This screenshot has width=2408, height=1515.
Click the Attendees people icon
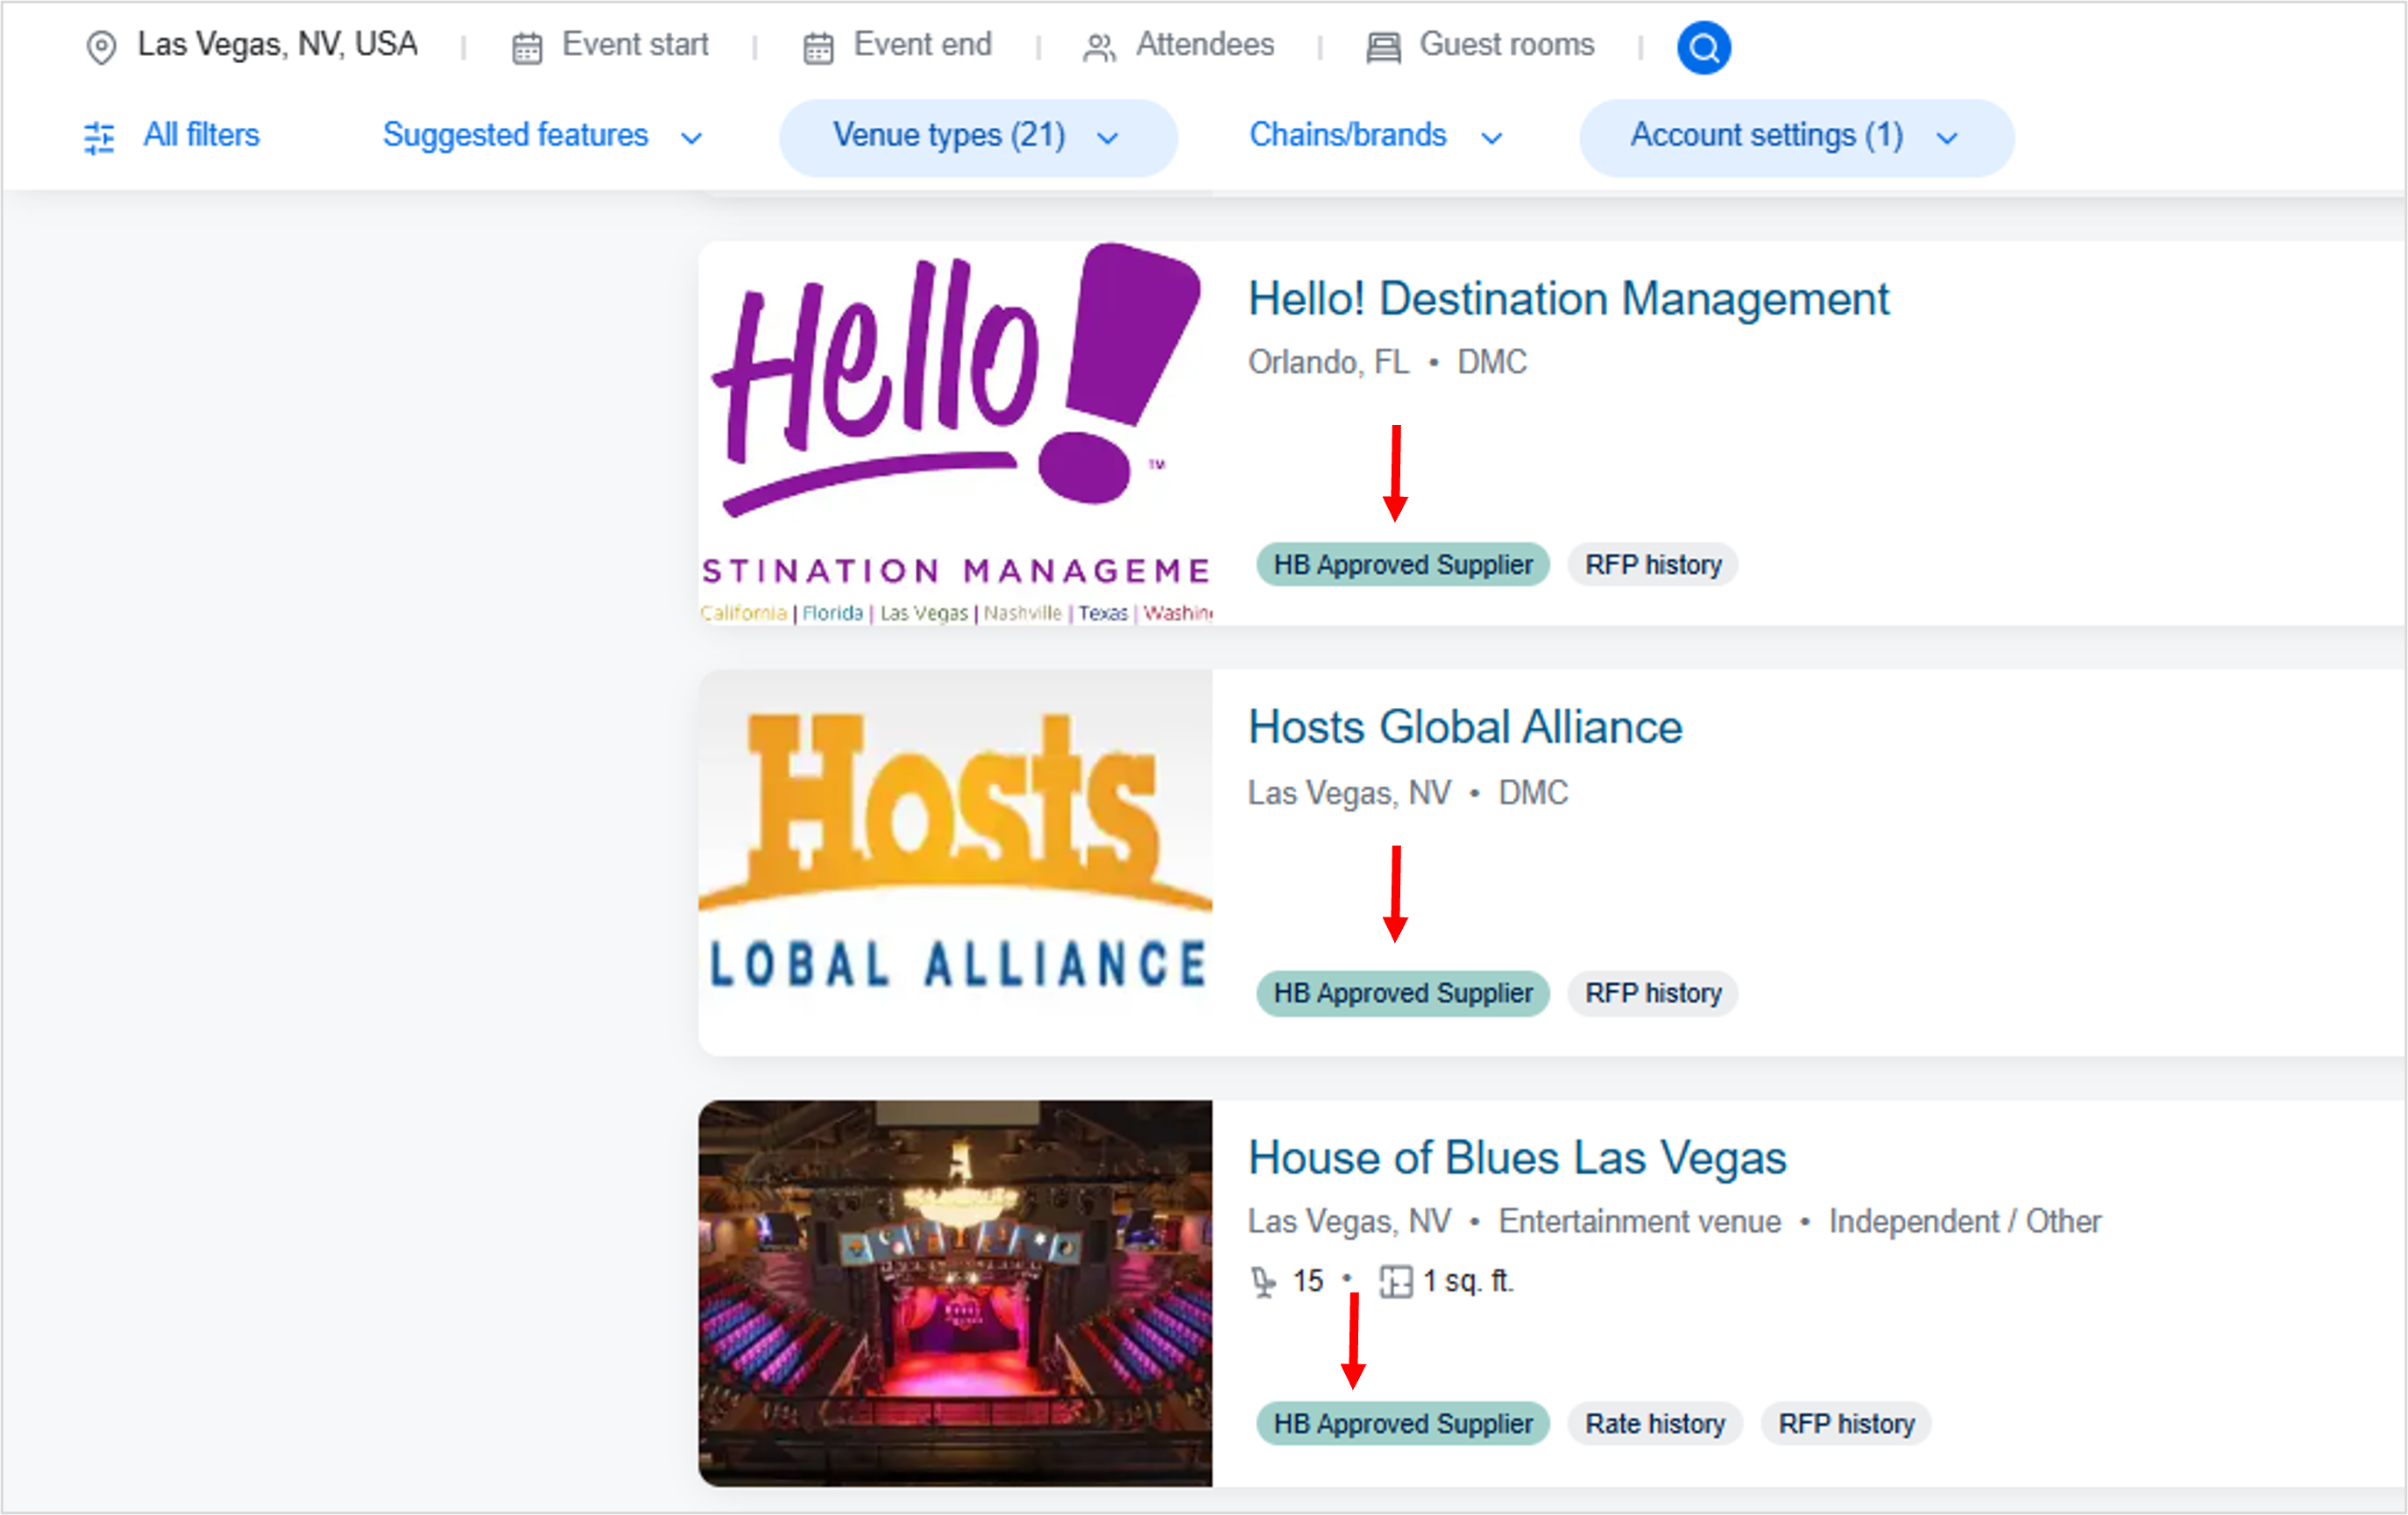click(x=1099, y=46)
